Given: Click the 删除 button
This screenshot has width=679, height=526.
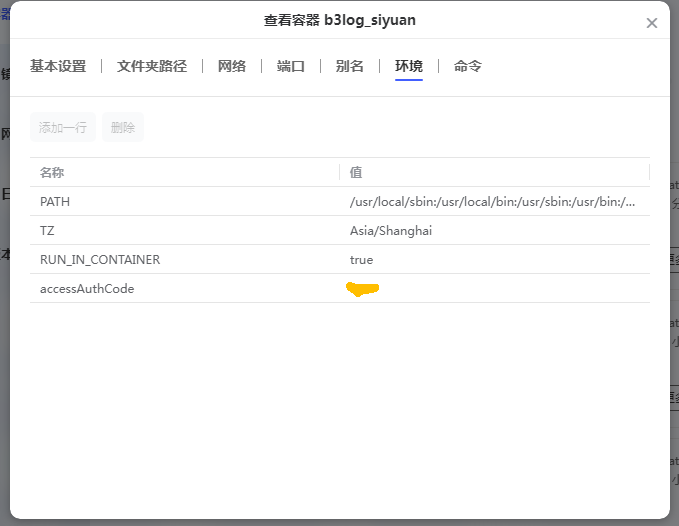Looking at the screenshot, I should 123,127.
